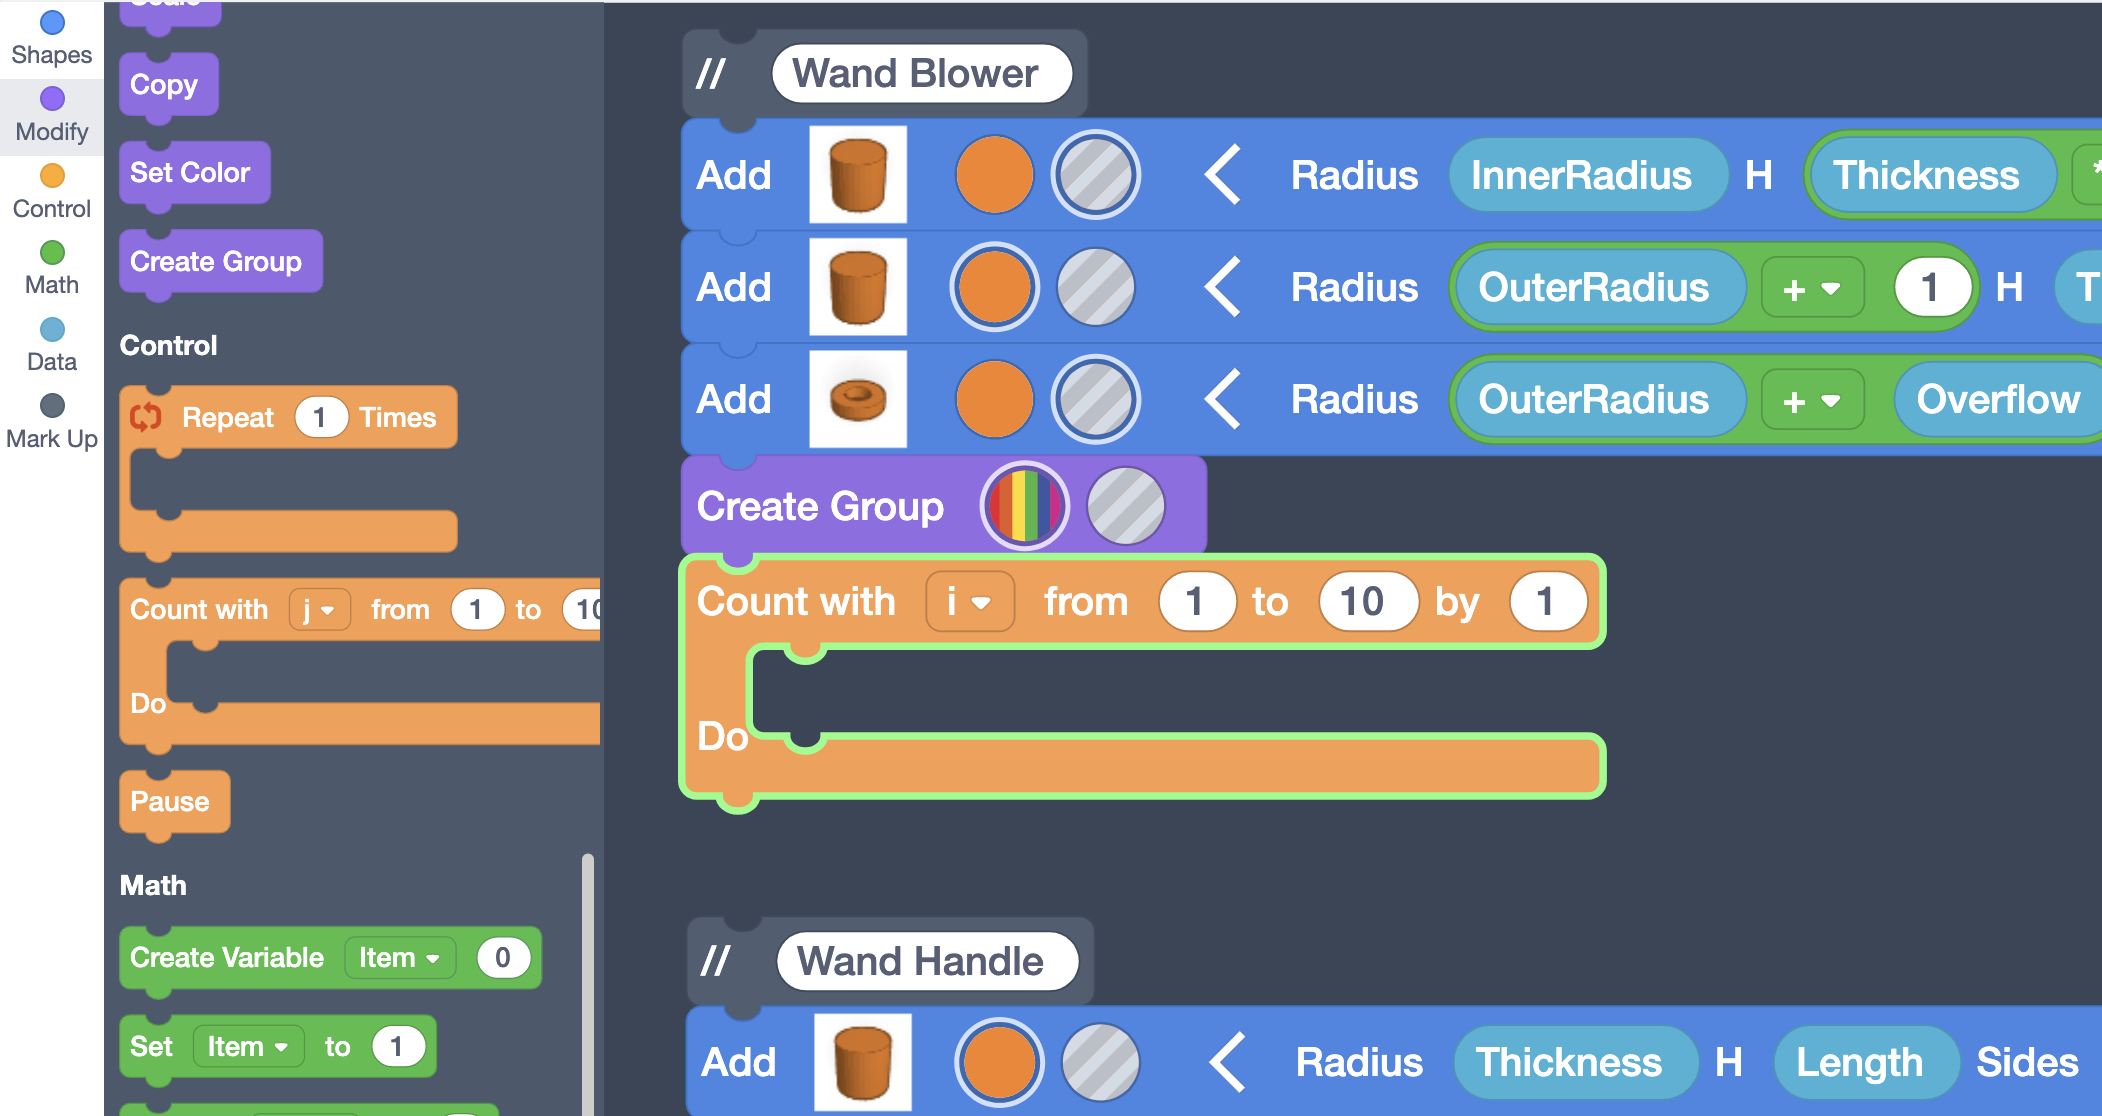Collapse the first Add block's parameter arrow
The width and height of the screenshot is (2102, 1116).
coord(1223,175)
